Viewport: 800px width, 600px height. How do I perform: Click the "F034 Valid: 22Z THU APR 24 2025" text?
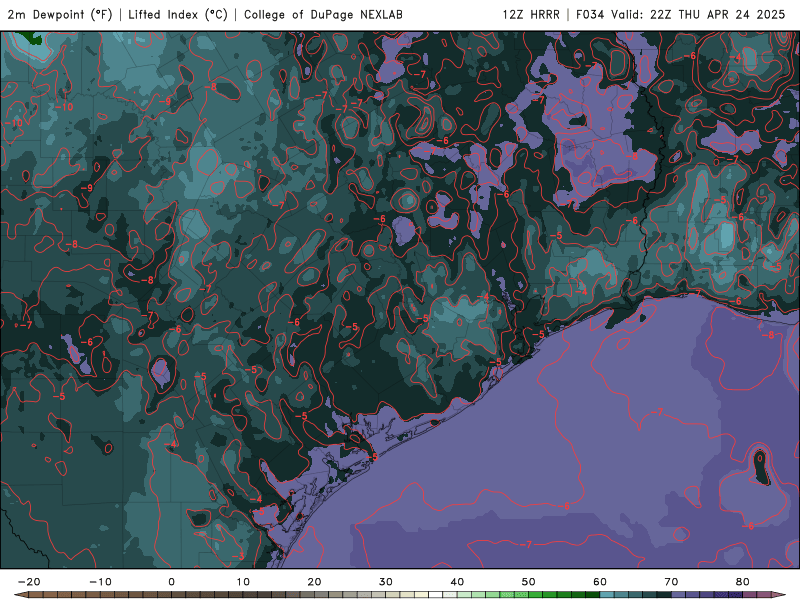point(680,14)
